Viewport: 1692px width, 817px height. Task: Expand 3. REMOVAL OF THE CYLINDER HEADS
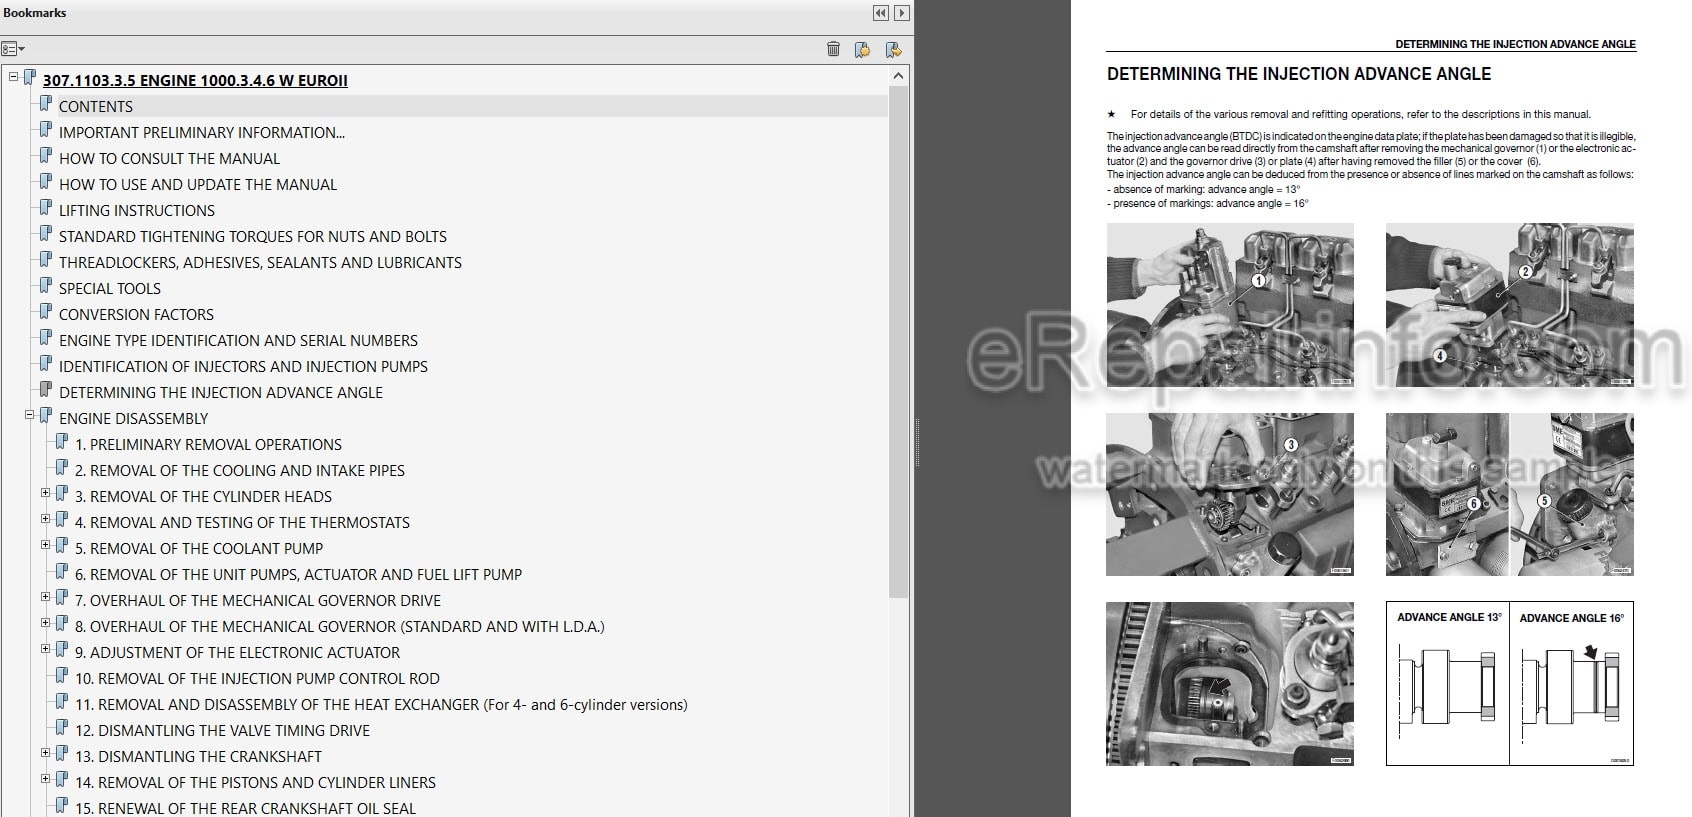pos(46,493)
